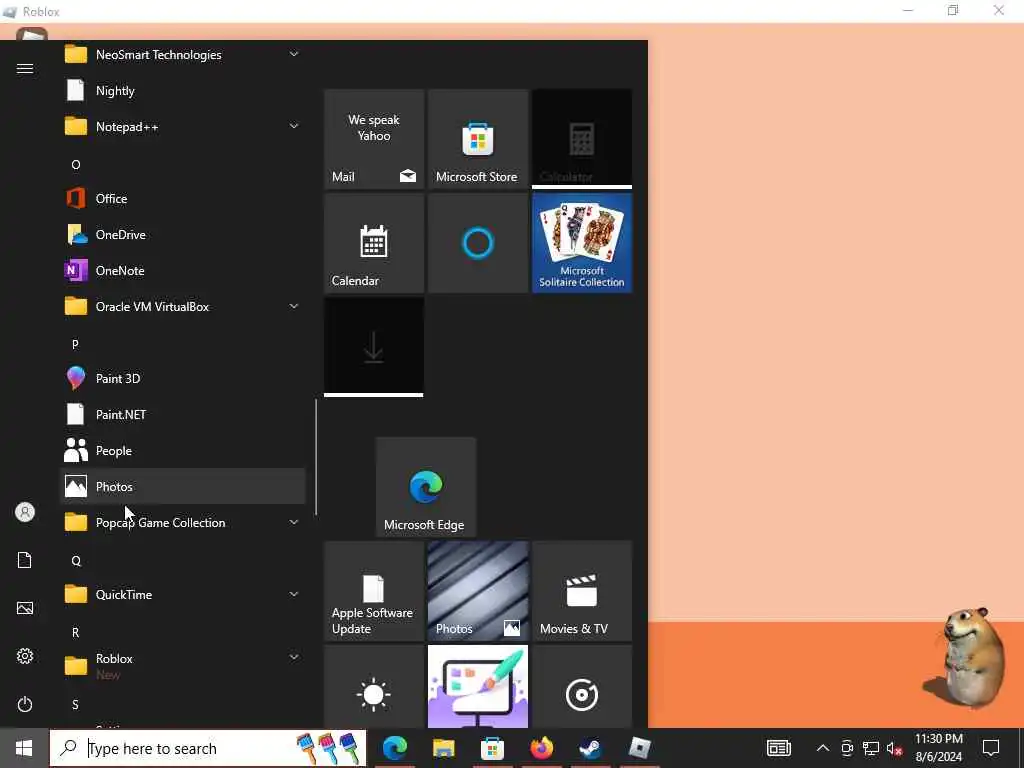Open Paint.NET in app list

[183, 415]
